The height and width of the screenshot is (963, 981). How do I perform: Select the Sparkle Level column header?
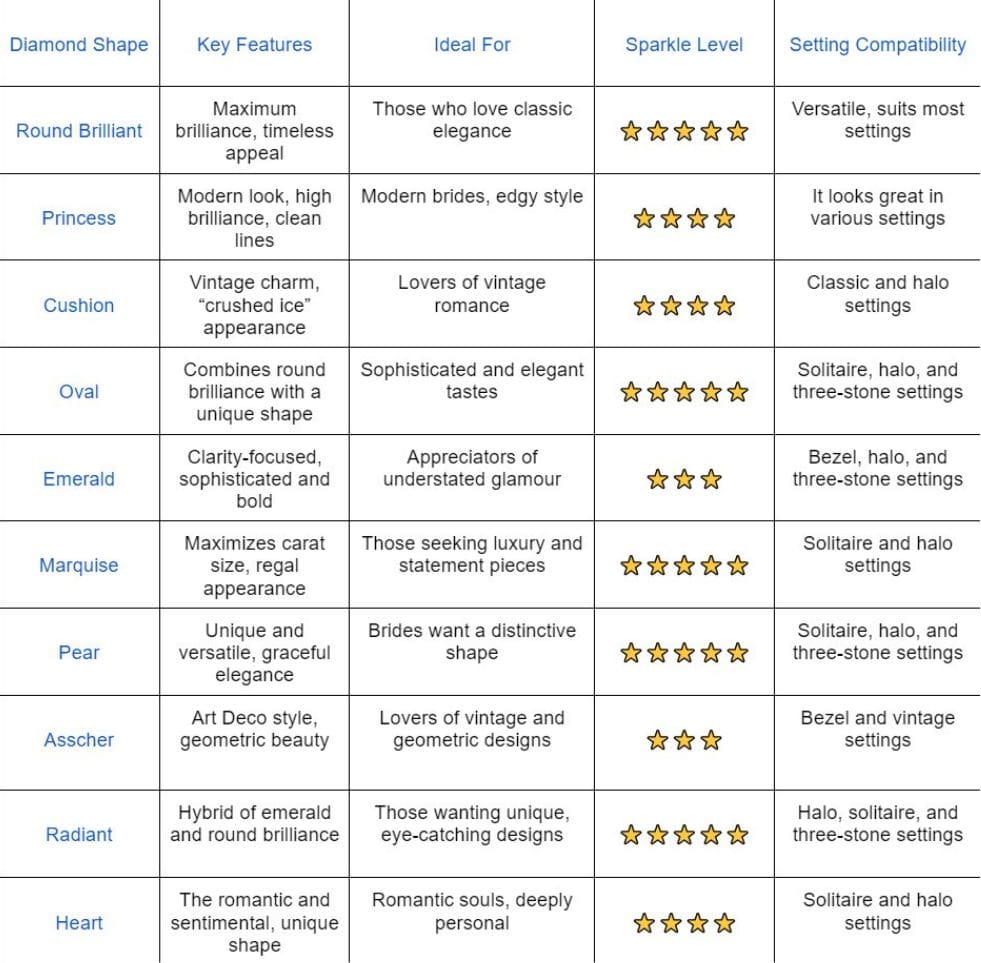click(x=684, y=44)
